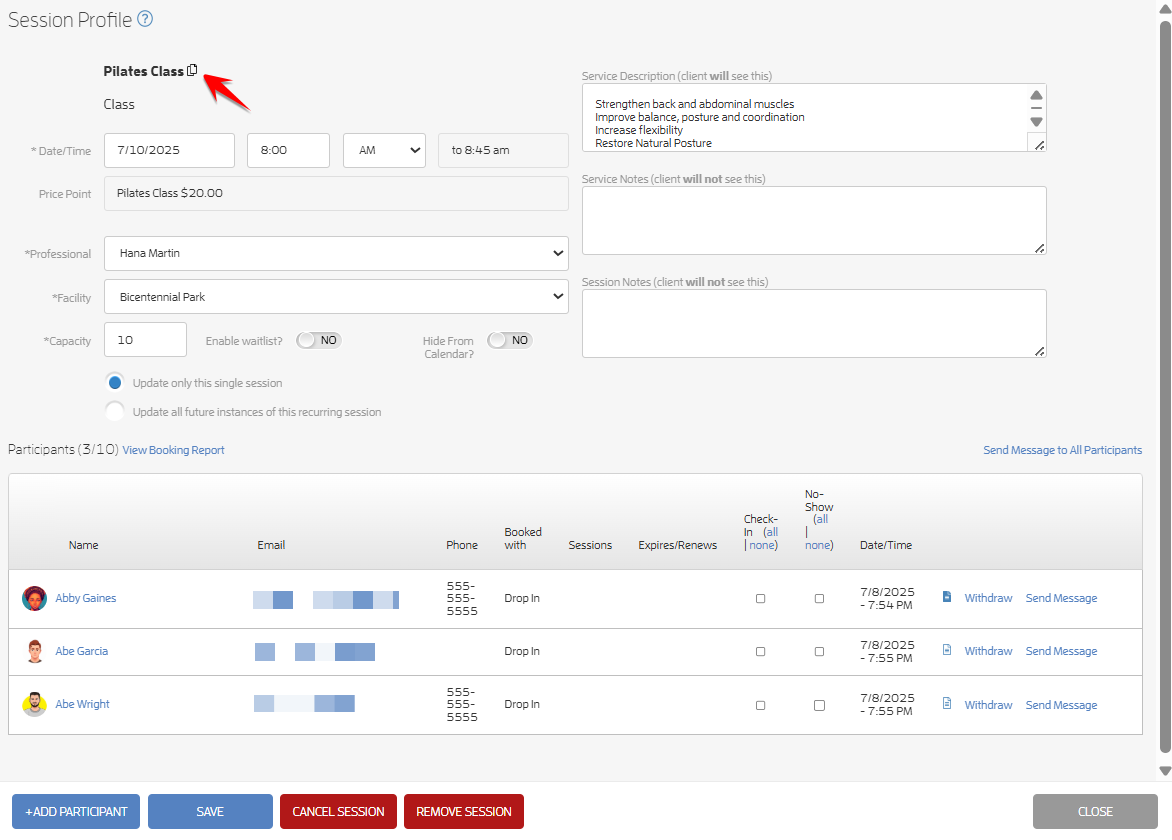This screenshot has height=840, width=1172.
Task: Click No-Show 'all' link
Action: tap(822, 519)
